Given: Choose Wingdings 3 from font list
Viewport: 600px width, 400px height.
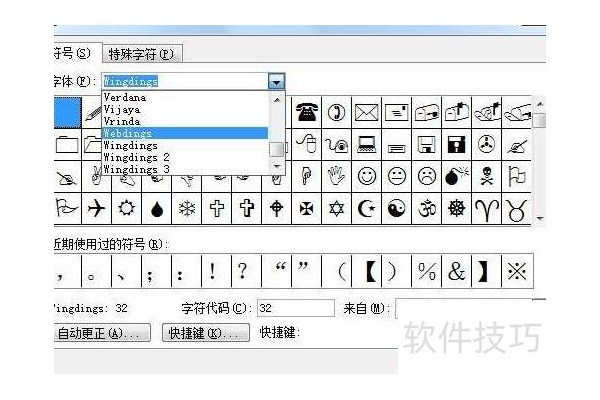Looking at the screenshot, I should 186,169.
